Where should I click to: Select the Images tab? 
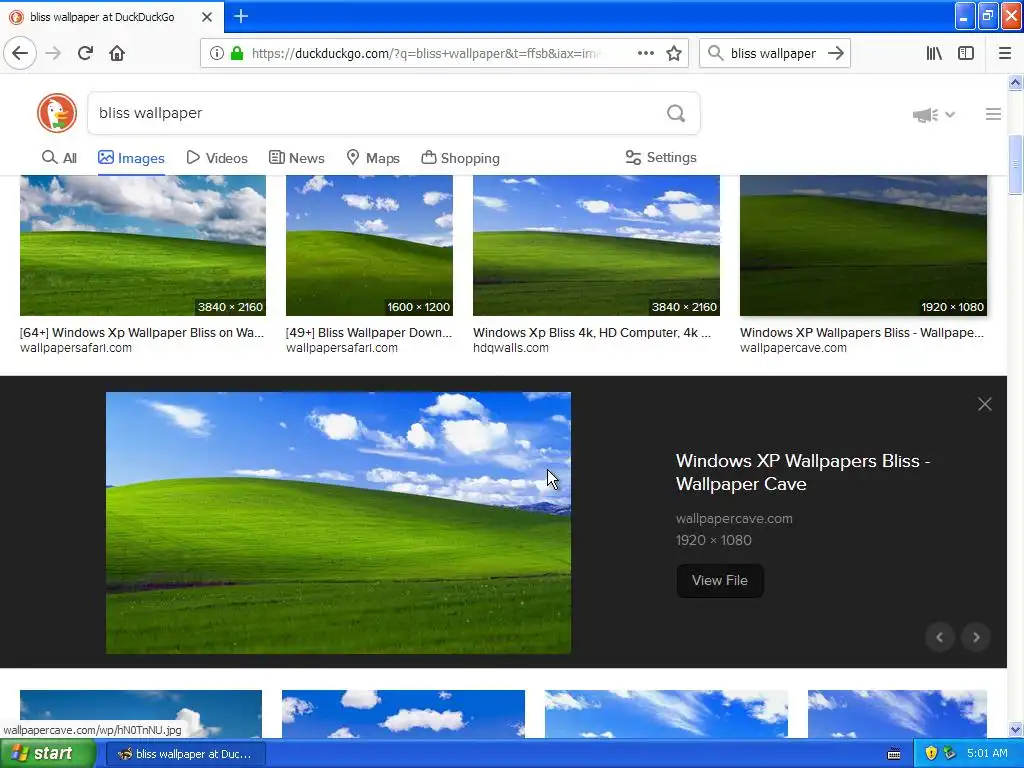131,158
